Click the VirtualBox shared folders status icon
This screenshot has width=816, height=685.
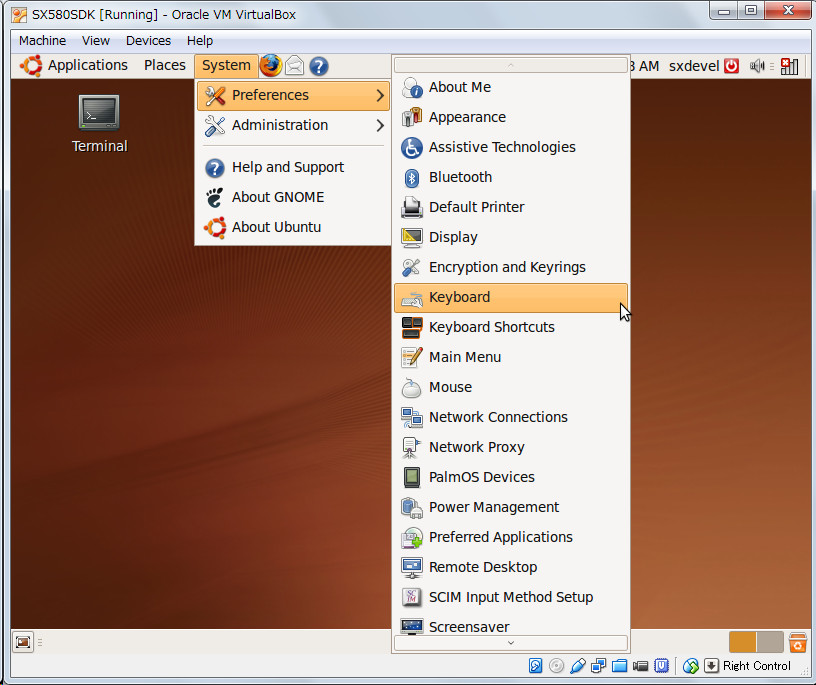pyautogui.click(x=619, y=665)
